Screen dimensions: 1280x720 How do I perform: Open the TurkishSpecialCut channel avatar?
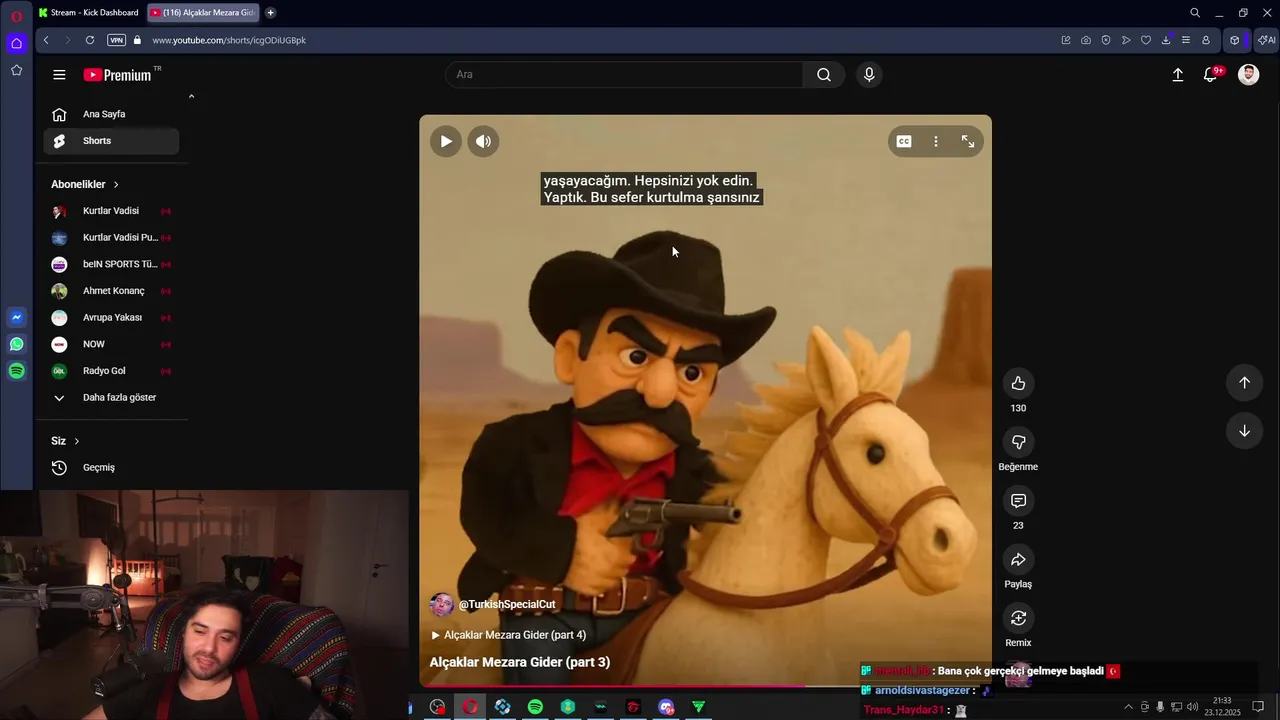[x=441, y=604]
